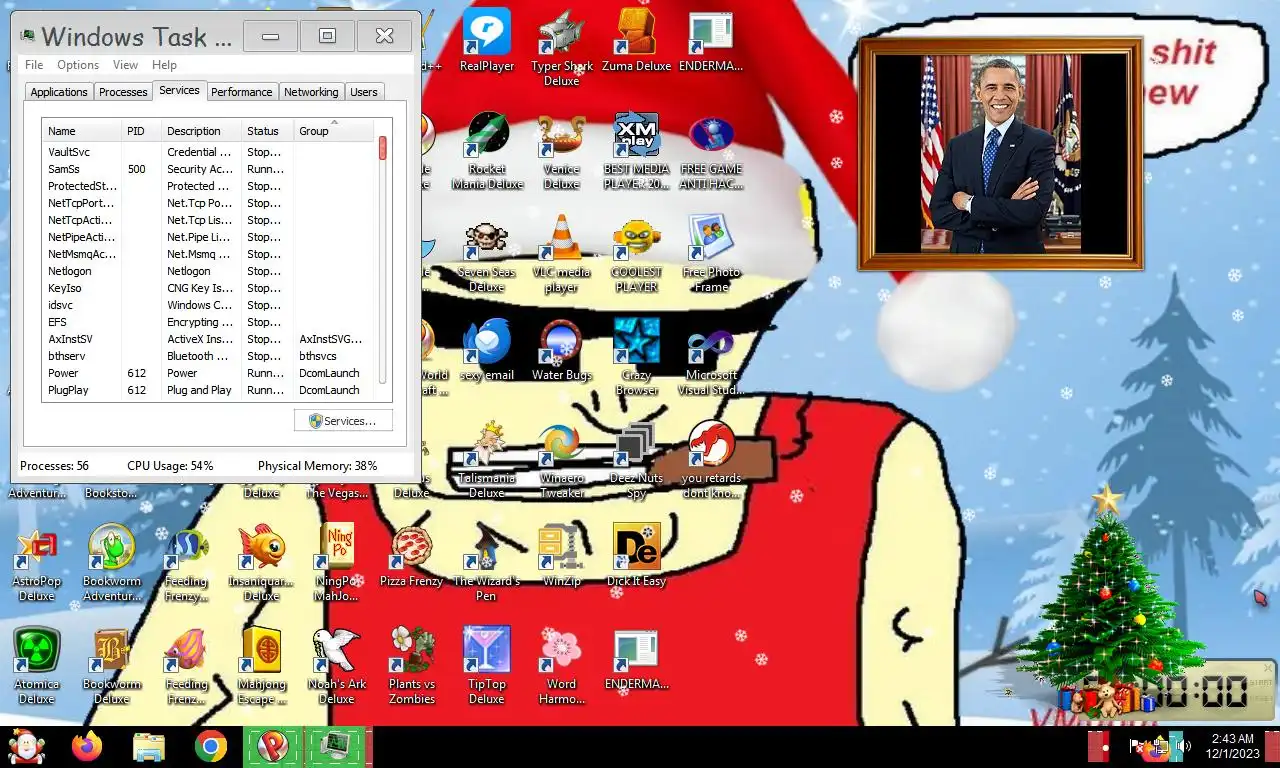Select the VaultSvc service row
Image resolution: width=1280 pixels, height=768 pixels.
pos(209,152)
